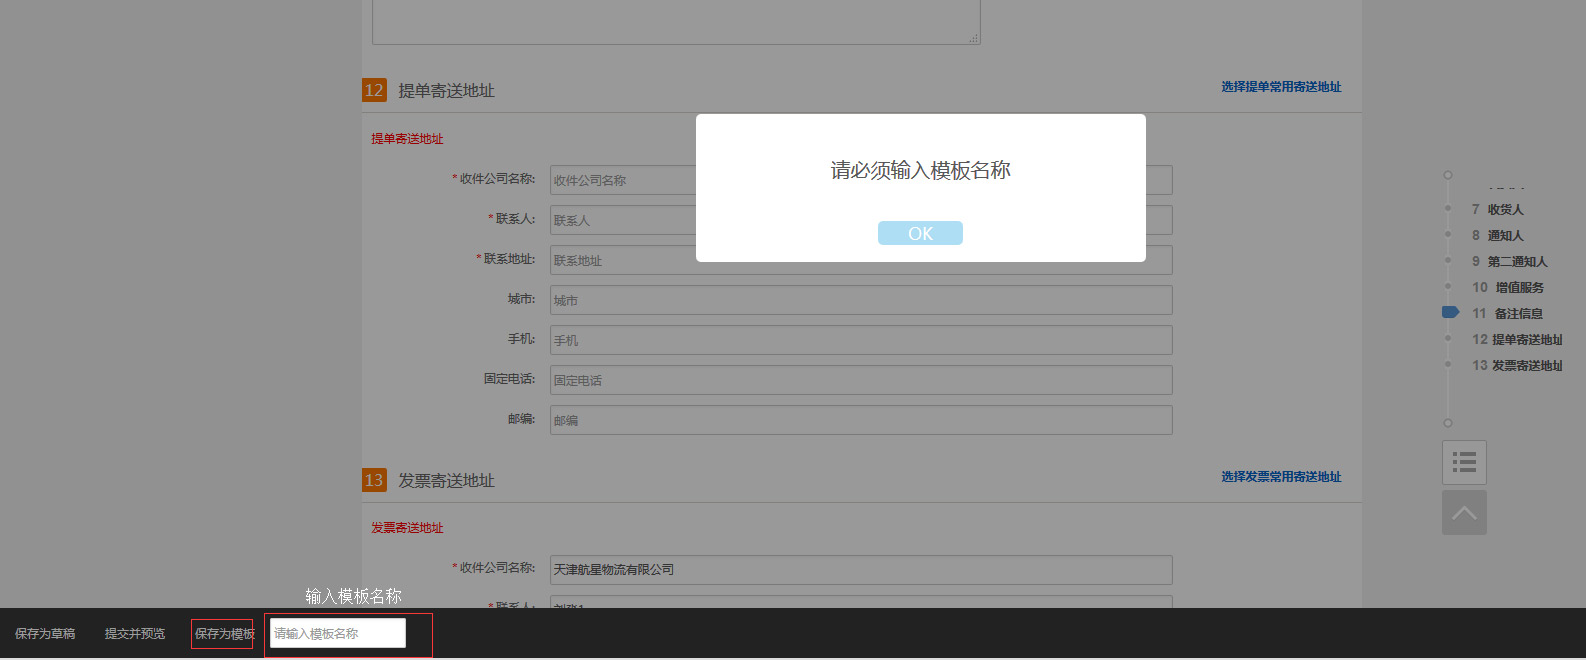
Task: Click 提交并预览 in the bottom bar
Action: click(x=135, y=634)
